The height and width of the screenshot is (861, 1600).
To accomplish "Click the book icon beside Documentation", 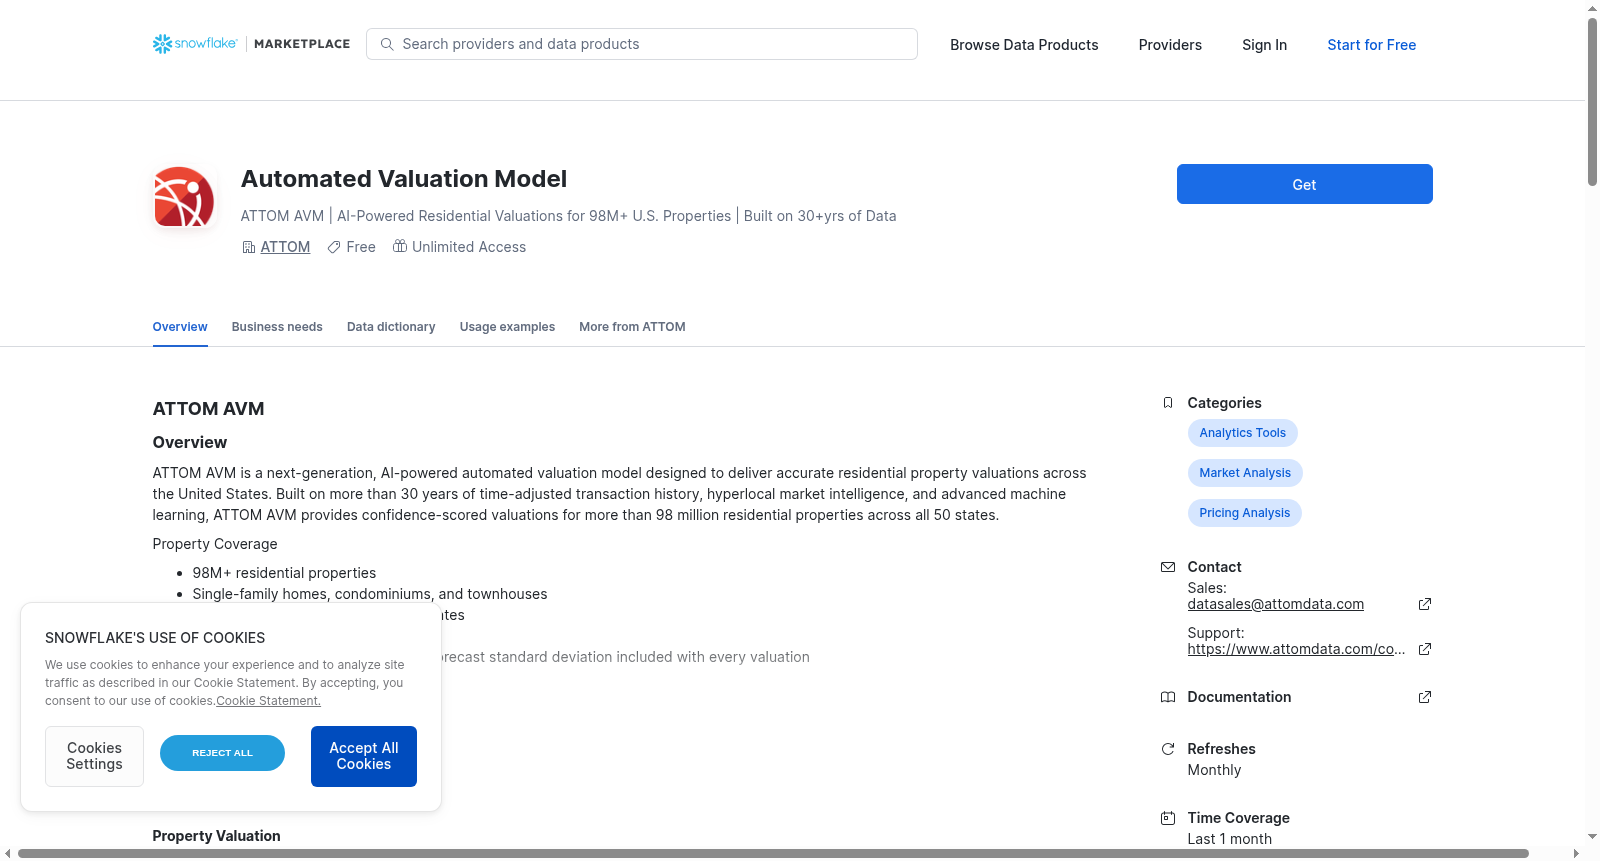I will click(1168, 697).
